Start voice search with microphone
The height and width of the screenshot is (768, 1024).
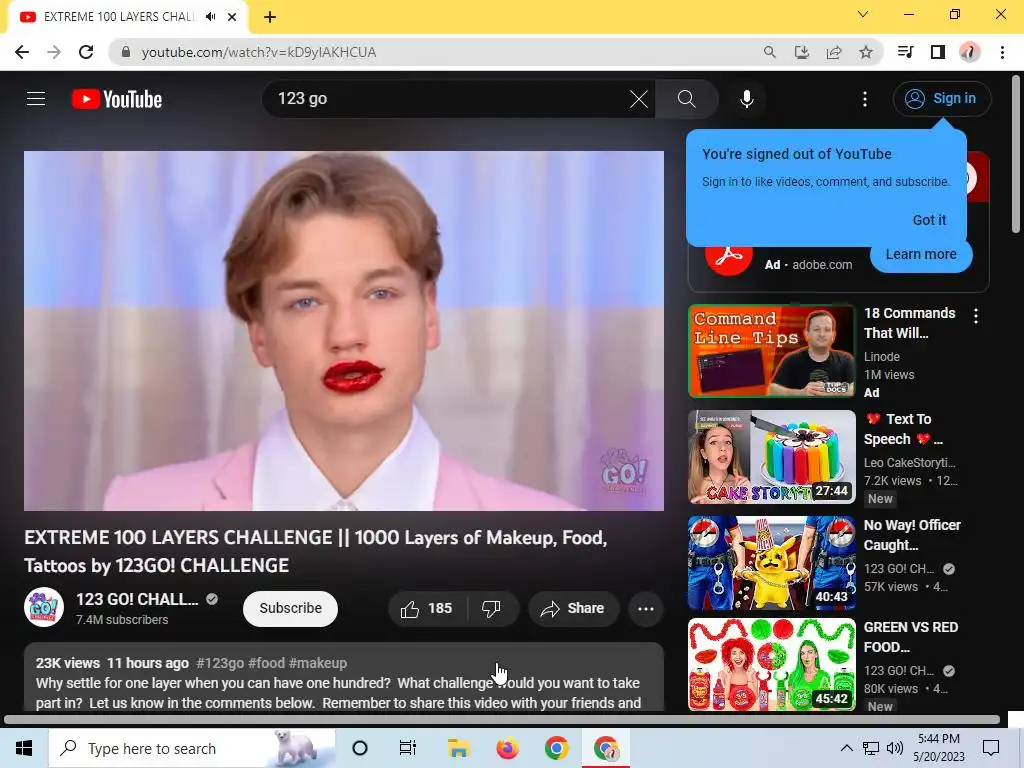pos(746,99)
